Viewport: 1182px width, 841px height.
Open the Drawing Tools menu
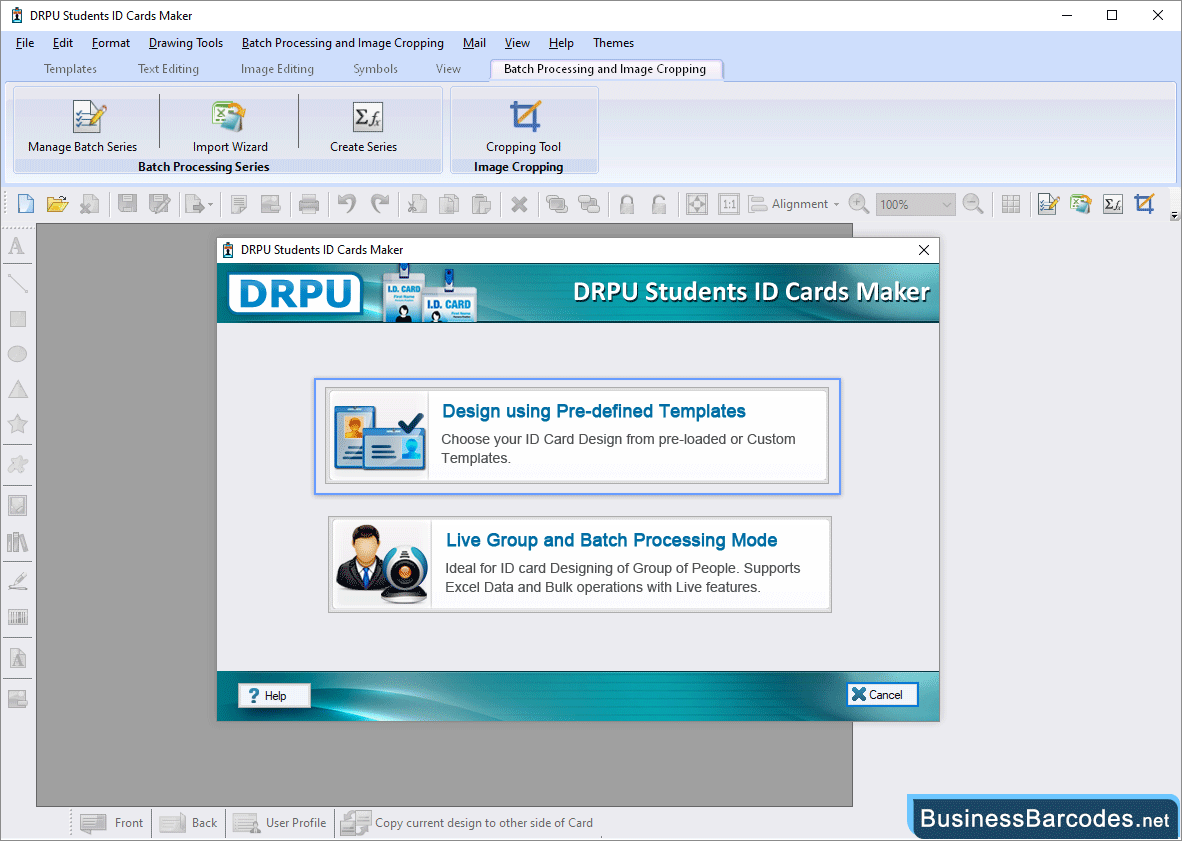pos(185,43)
